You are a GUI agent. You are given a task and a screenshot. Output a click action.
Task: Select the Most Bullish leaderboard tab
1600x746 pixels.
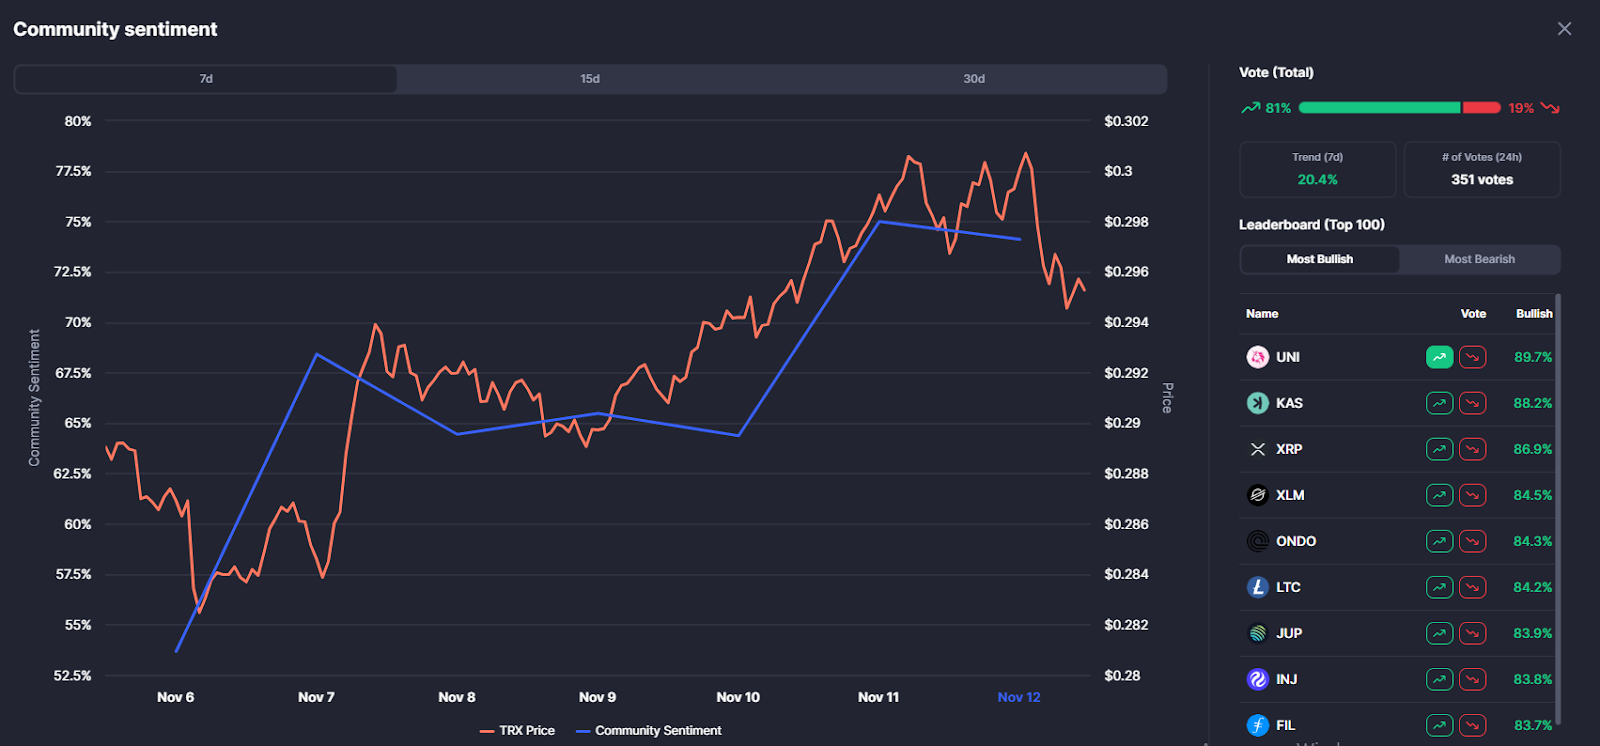coord(1319,259)
